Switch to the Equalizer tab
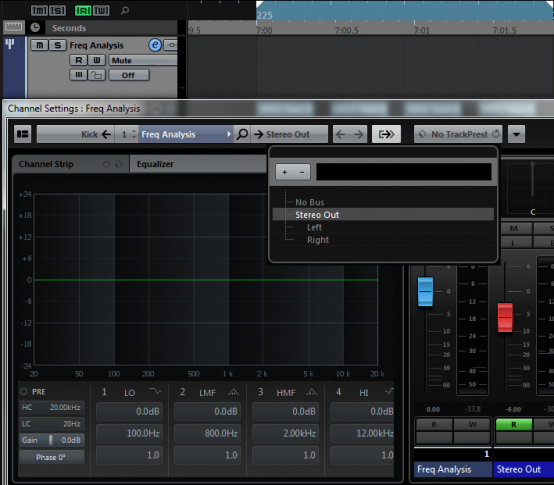The height and width of the screenshot is (485, 554). 198,164
